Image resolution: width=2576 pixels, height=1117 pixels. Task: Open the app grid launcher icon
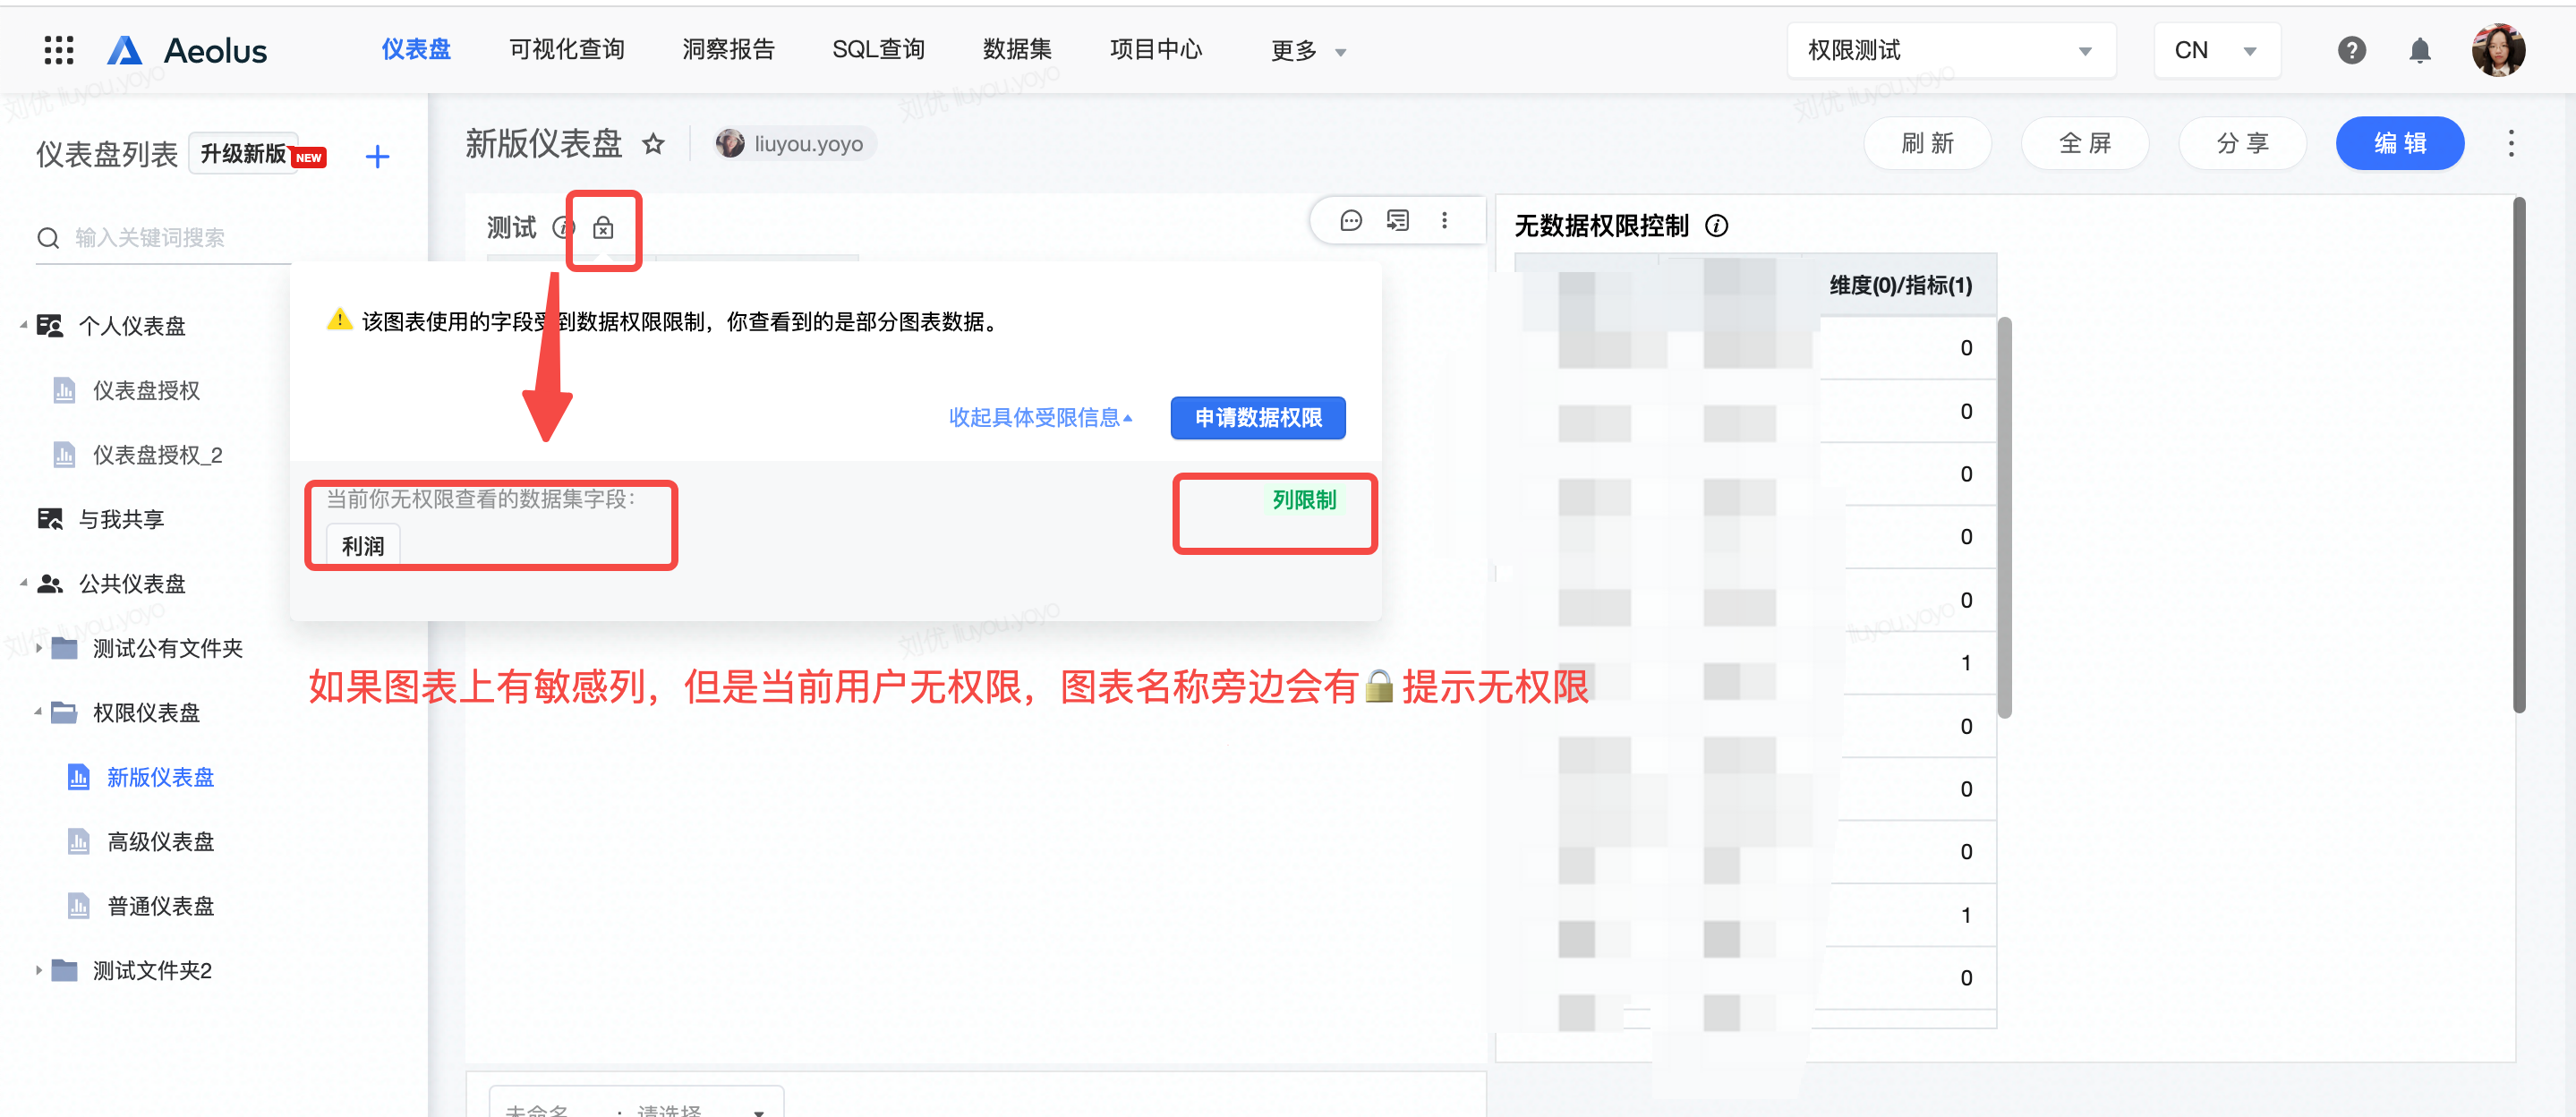[x=59, y=50]
